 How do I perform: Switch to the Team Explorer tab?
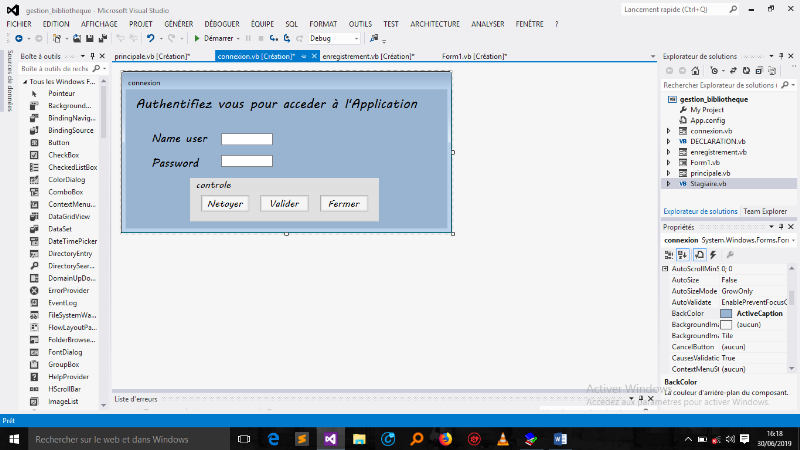[765, 211]
